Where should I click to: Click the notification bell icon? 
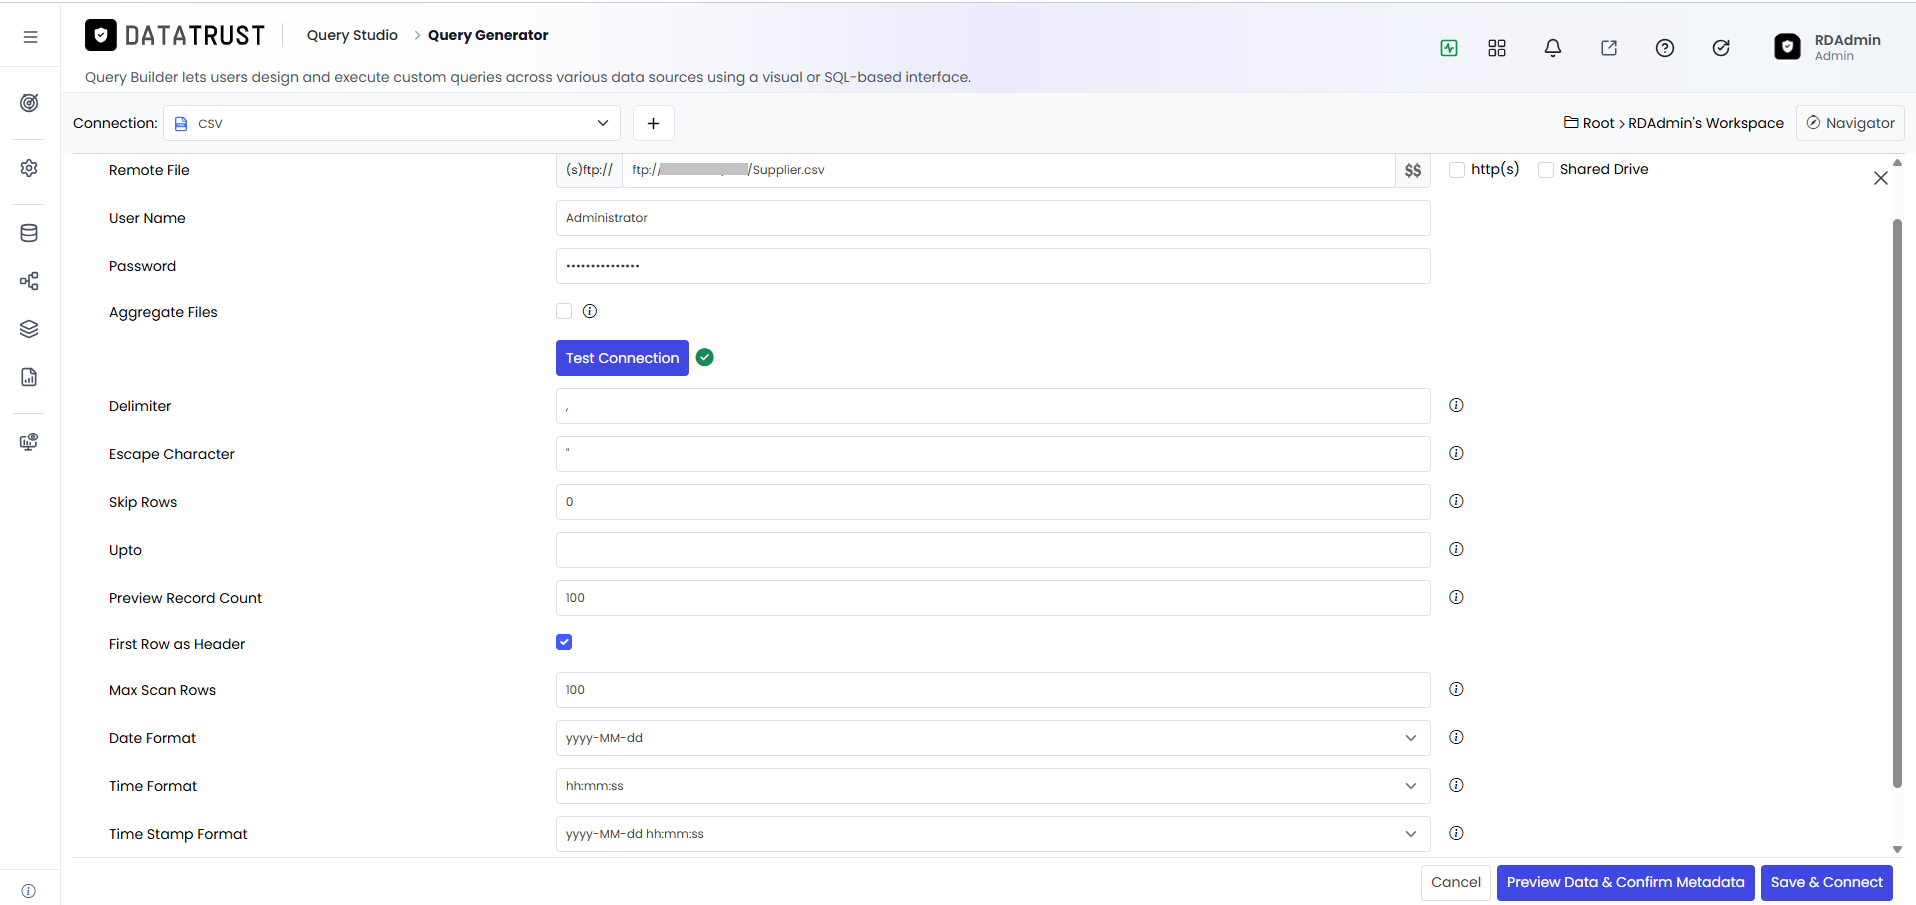point(1552,48)
